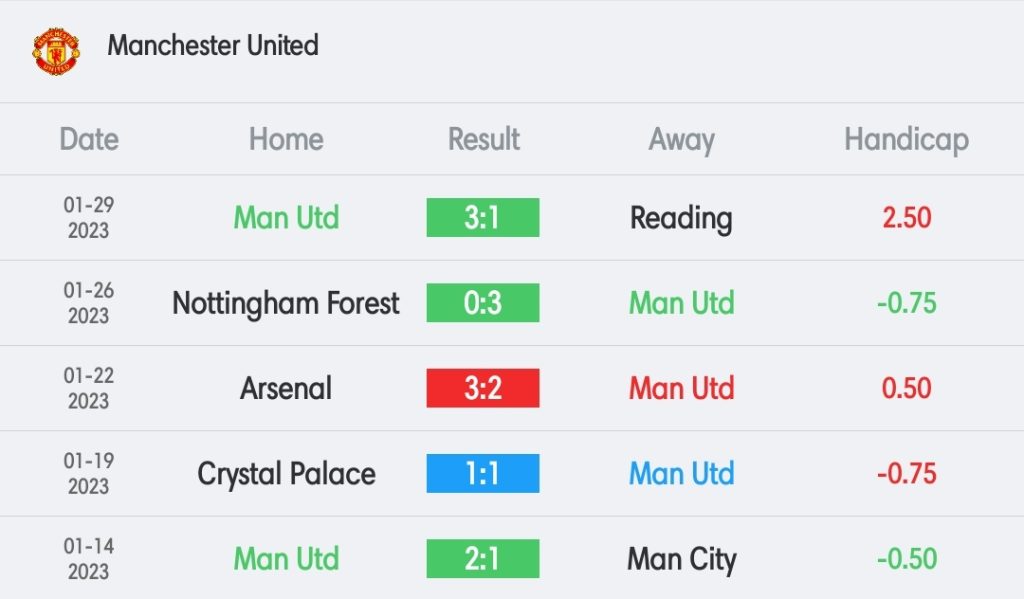Select the Date column header
The image size is (1024, 599).
pos(89,139)
